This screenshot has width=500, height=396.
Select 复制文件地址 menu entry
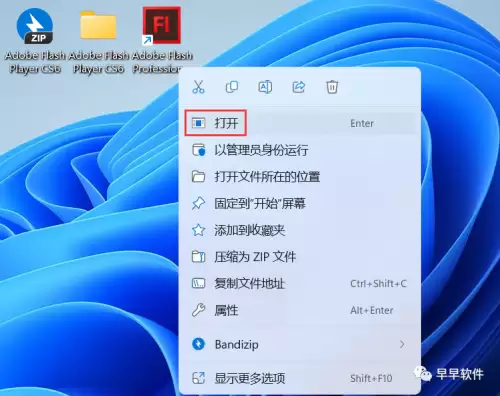[300, 284]
